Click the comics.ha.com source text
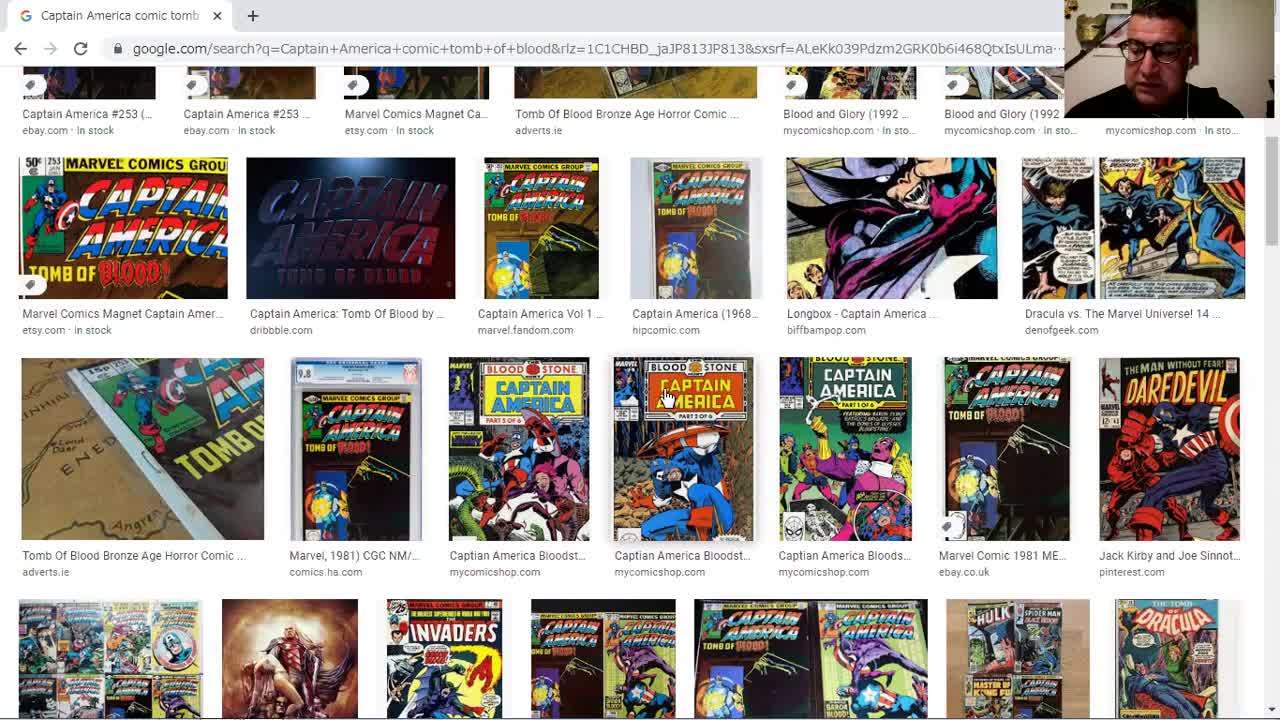 (325, 572)
